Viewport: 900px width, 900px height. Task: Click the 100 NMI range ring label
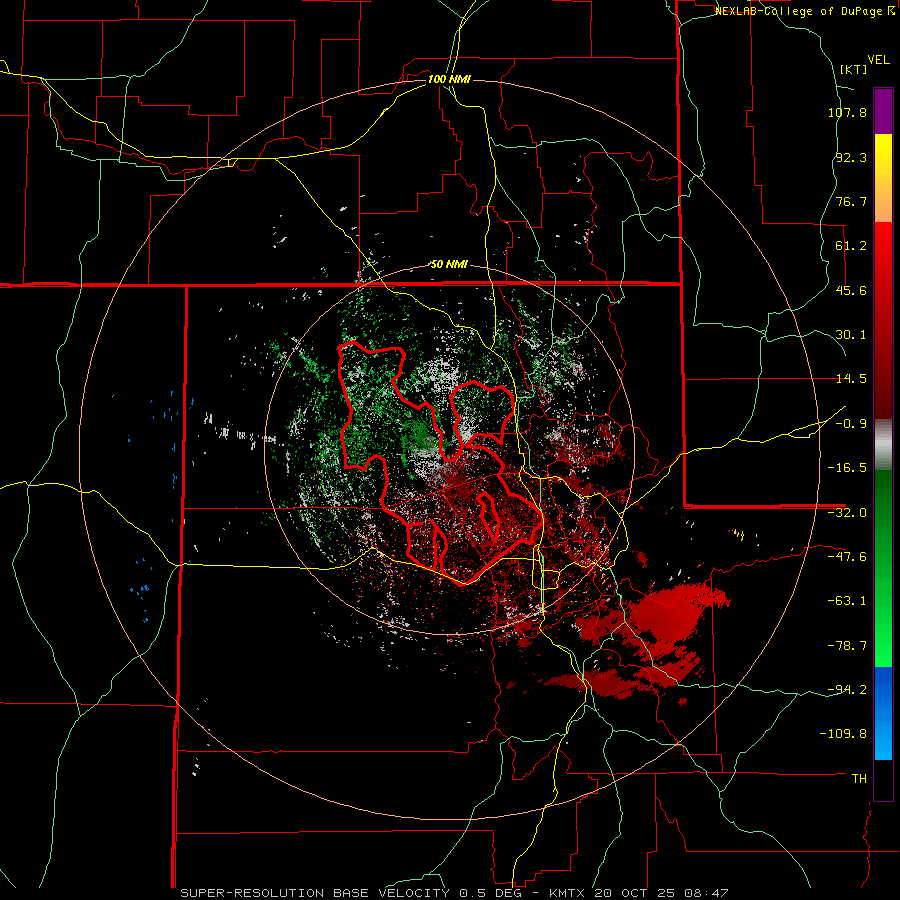tap(449, 79)
